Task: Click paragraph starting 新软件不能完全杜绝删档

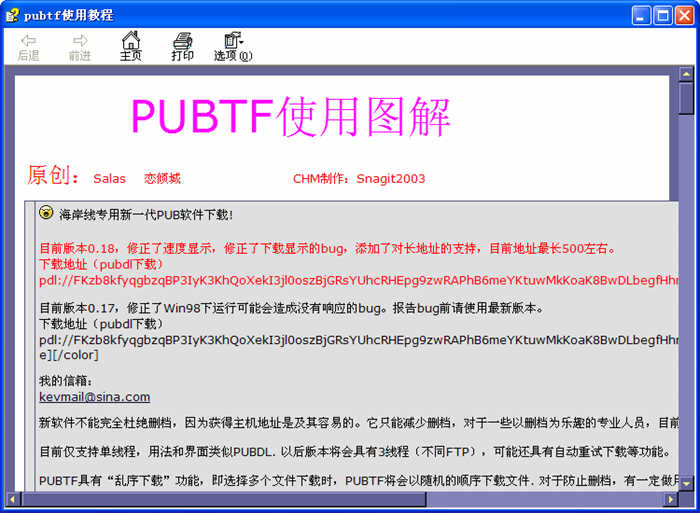Action: (359, 422)
